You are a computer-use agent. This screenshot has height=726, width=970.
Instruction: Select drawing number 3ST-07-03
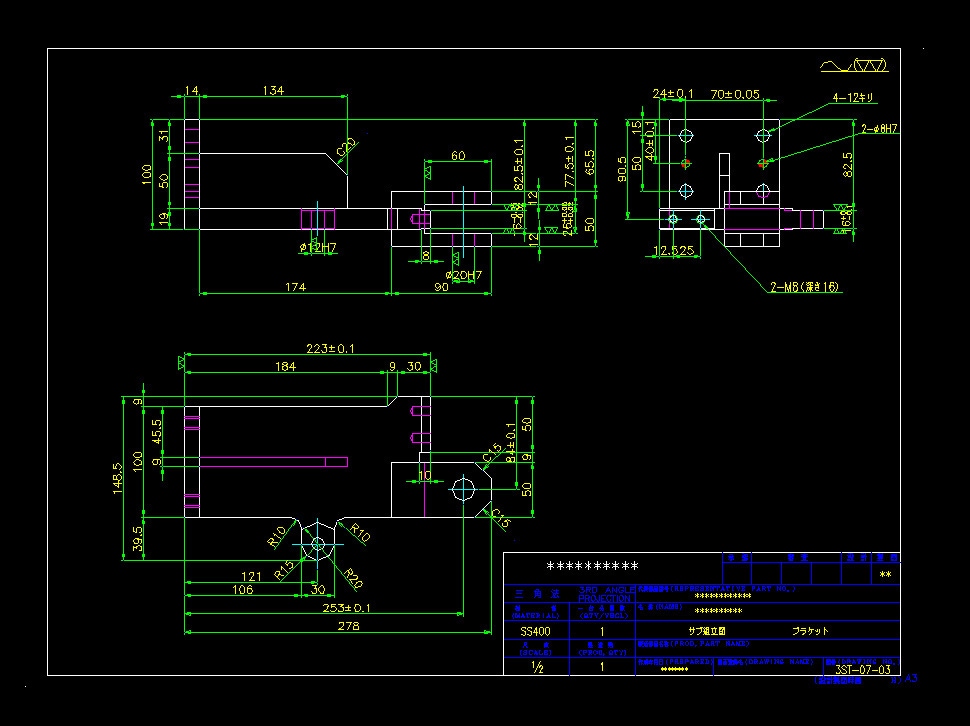(x=863, y=670)
